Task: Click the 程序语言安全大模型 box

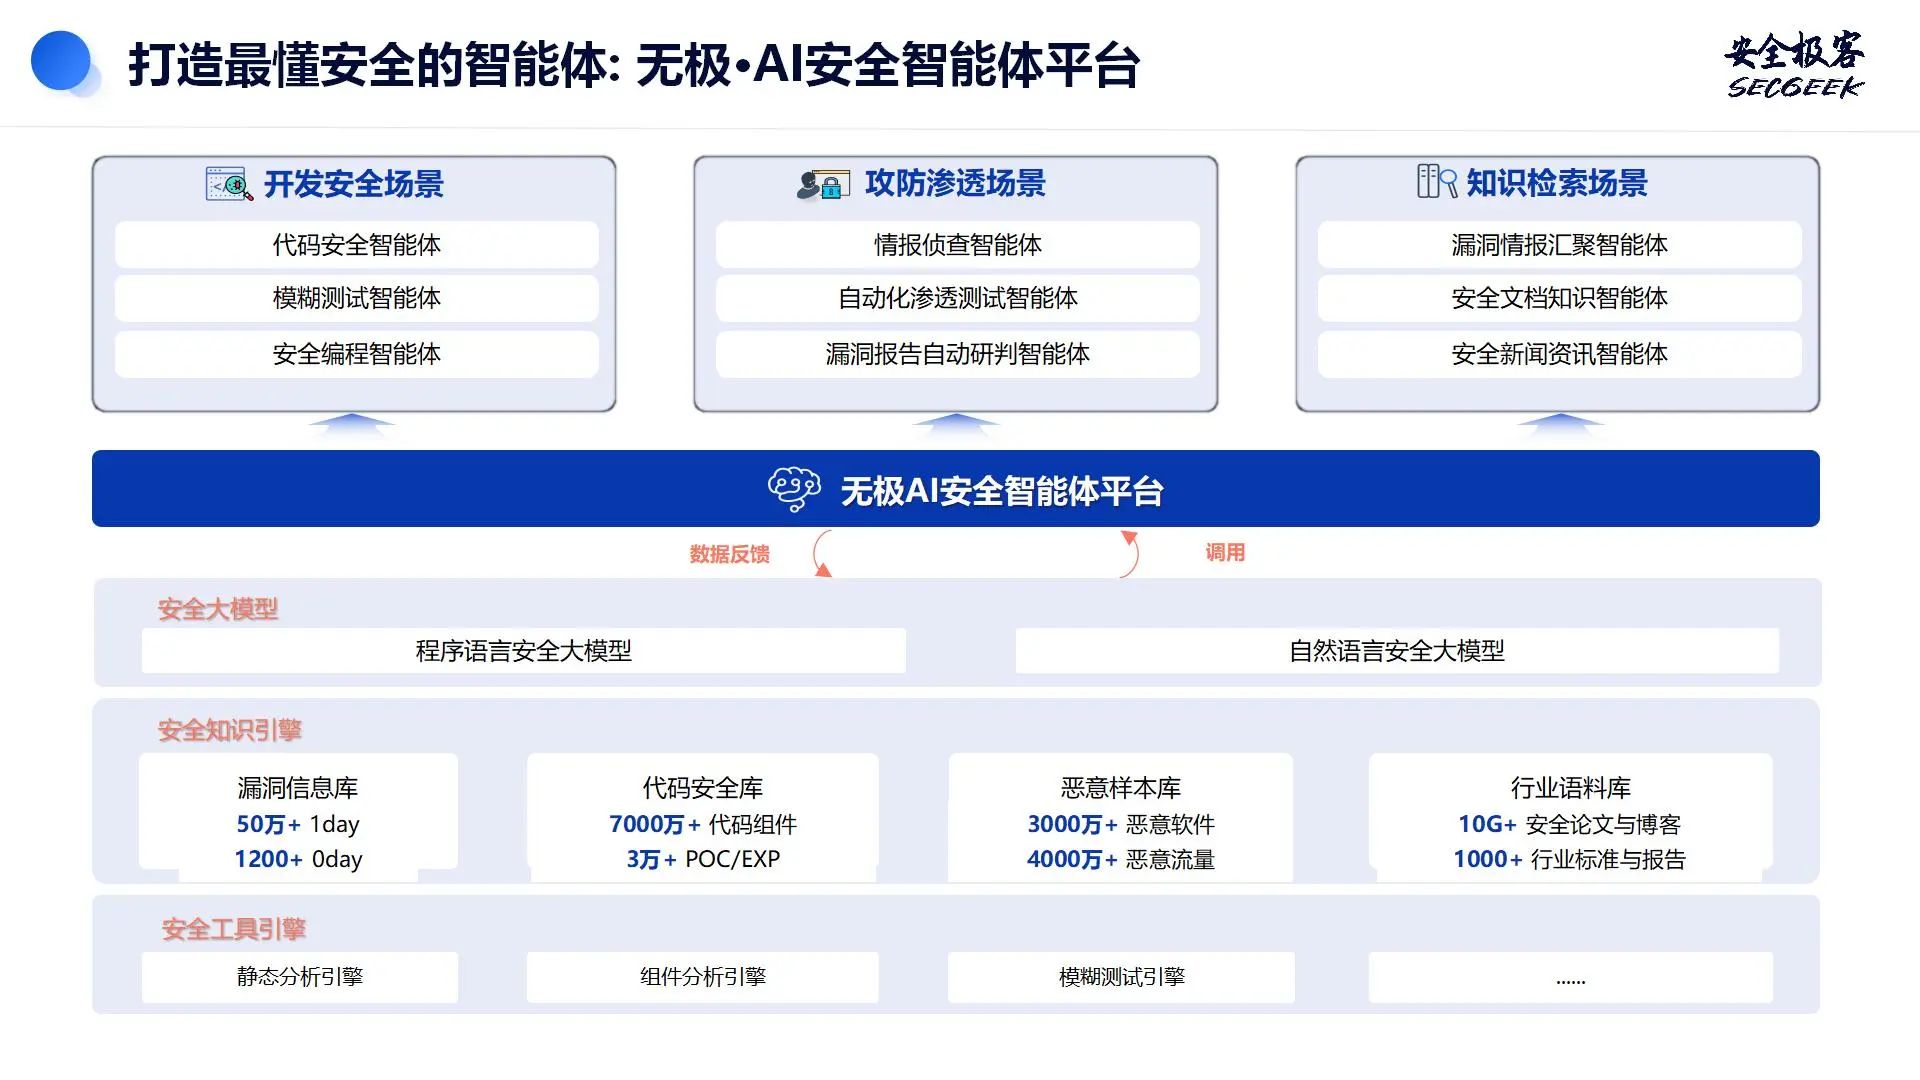Action: pyautogui.click(x=524, y=651)
